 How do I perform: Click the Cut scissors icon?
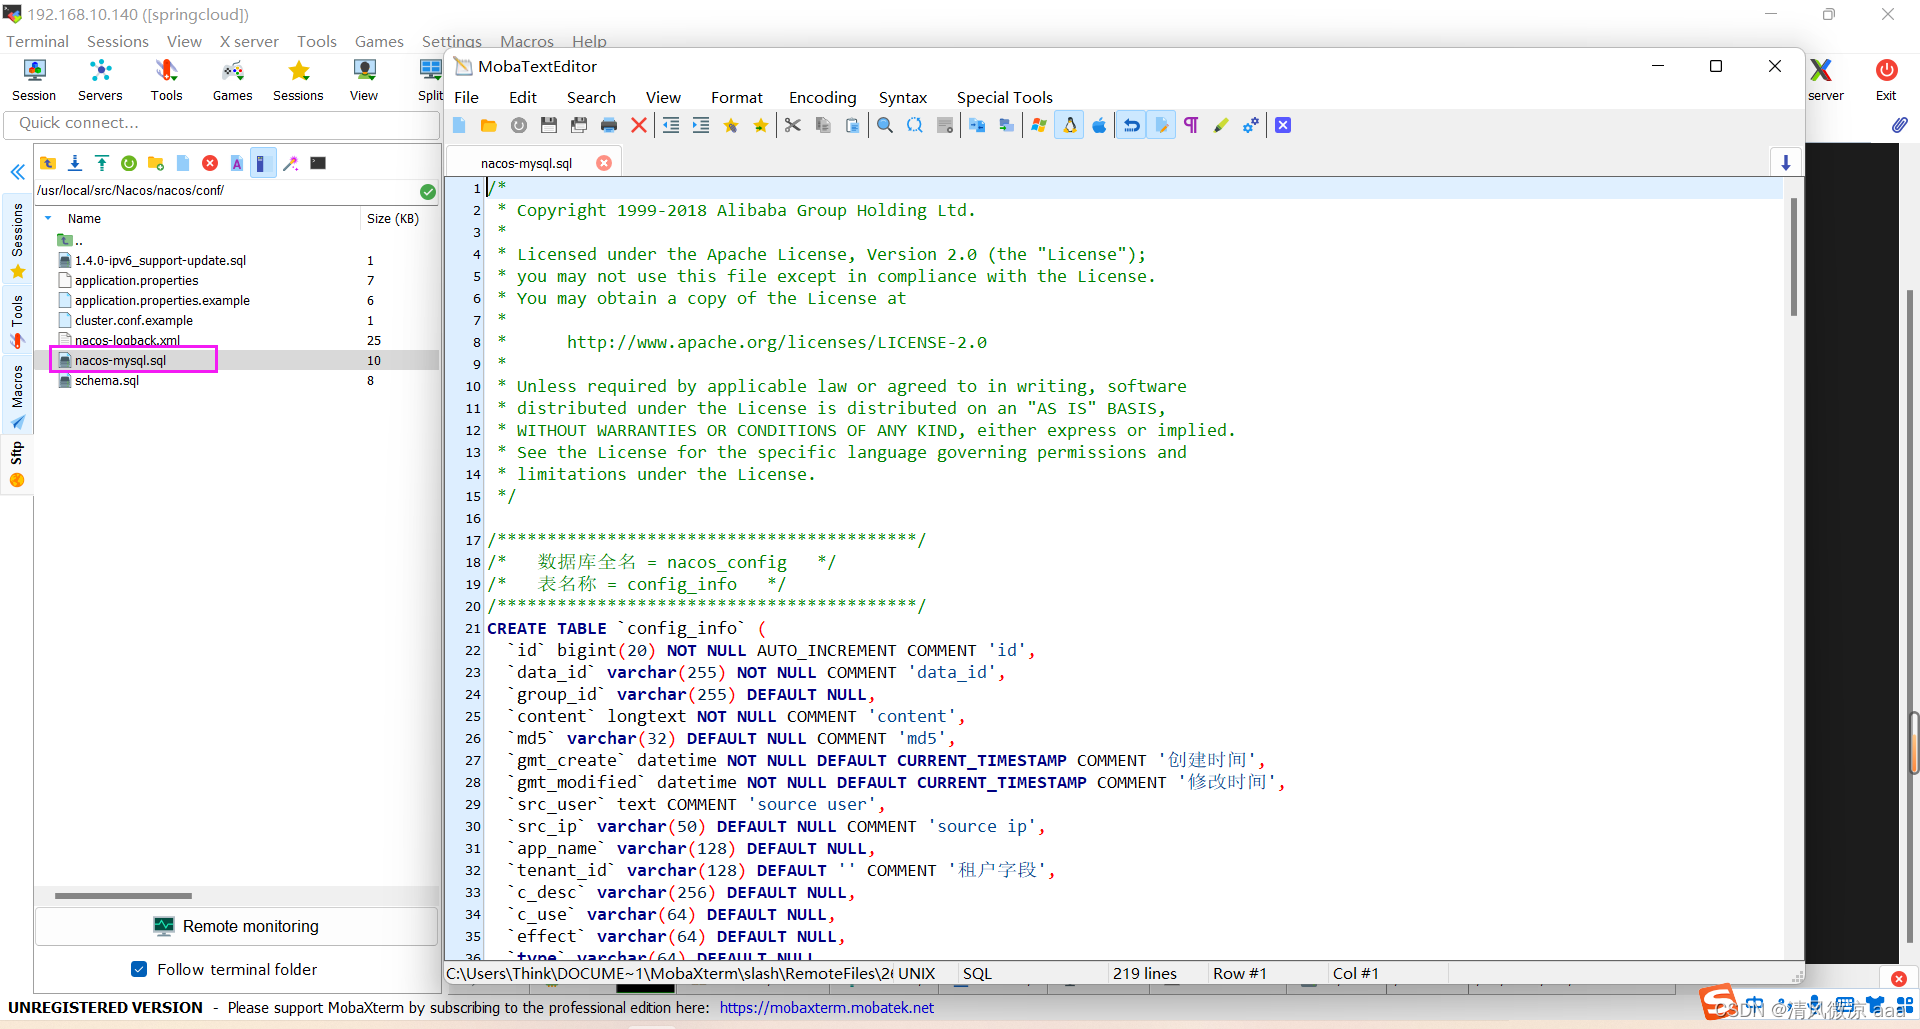point(793,125)
